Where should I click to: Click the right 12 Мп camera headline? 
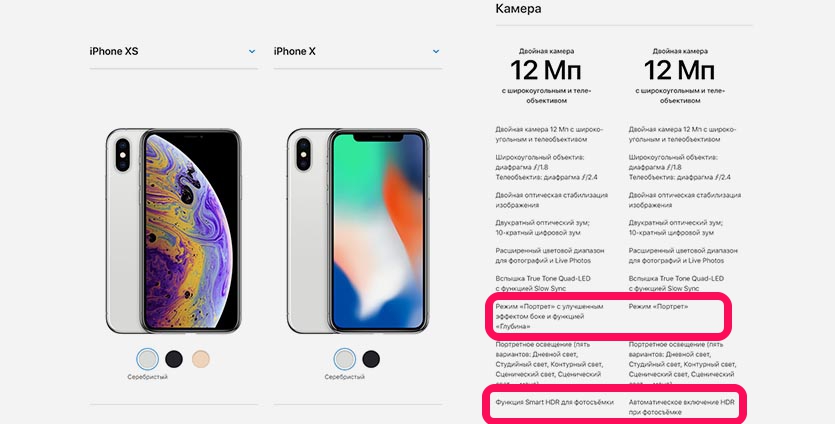pyautogui.click(x=680, y=70)
